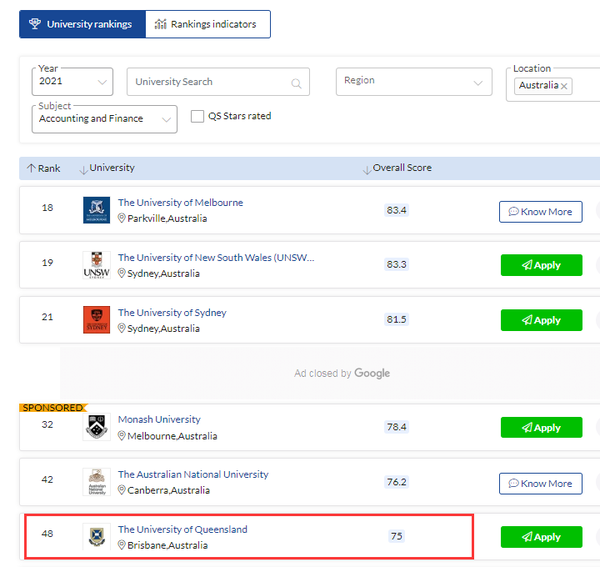Click the 81.5 overall score value
The width and height of the screenshot is (600, 567).
tap(396, 319)
